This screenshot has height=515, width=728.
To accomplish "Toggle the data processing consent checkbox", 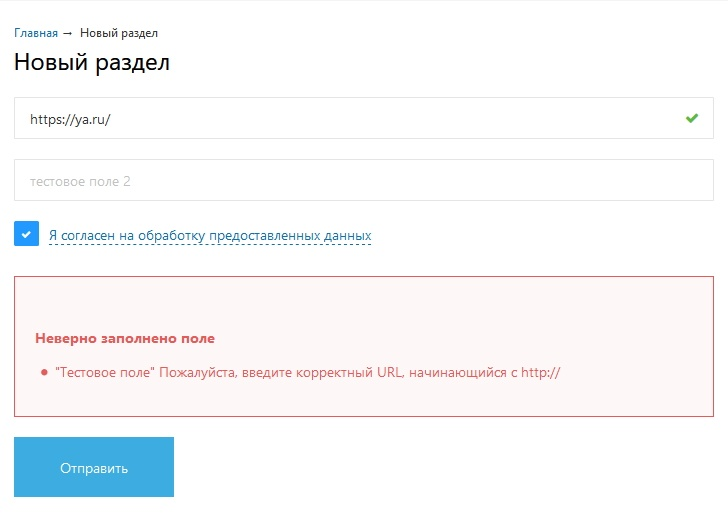I will point(26,234).
